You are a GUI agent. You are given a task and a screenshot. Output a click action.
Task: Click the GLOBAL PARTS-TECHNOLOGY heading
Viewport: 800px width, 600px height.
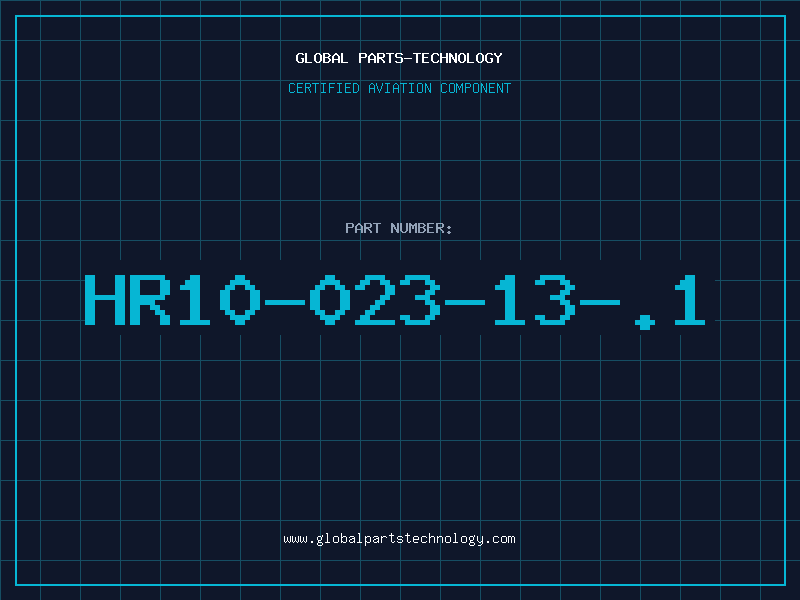tap(399, 58)
